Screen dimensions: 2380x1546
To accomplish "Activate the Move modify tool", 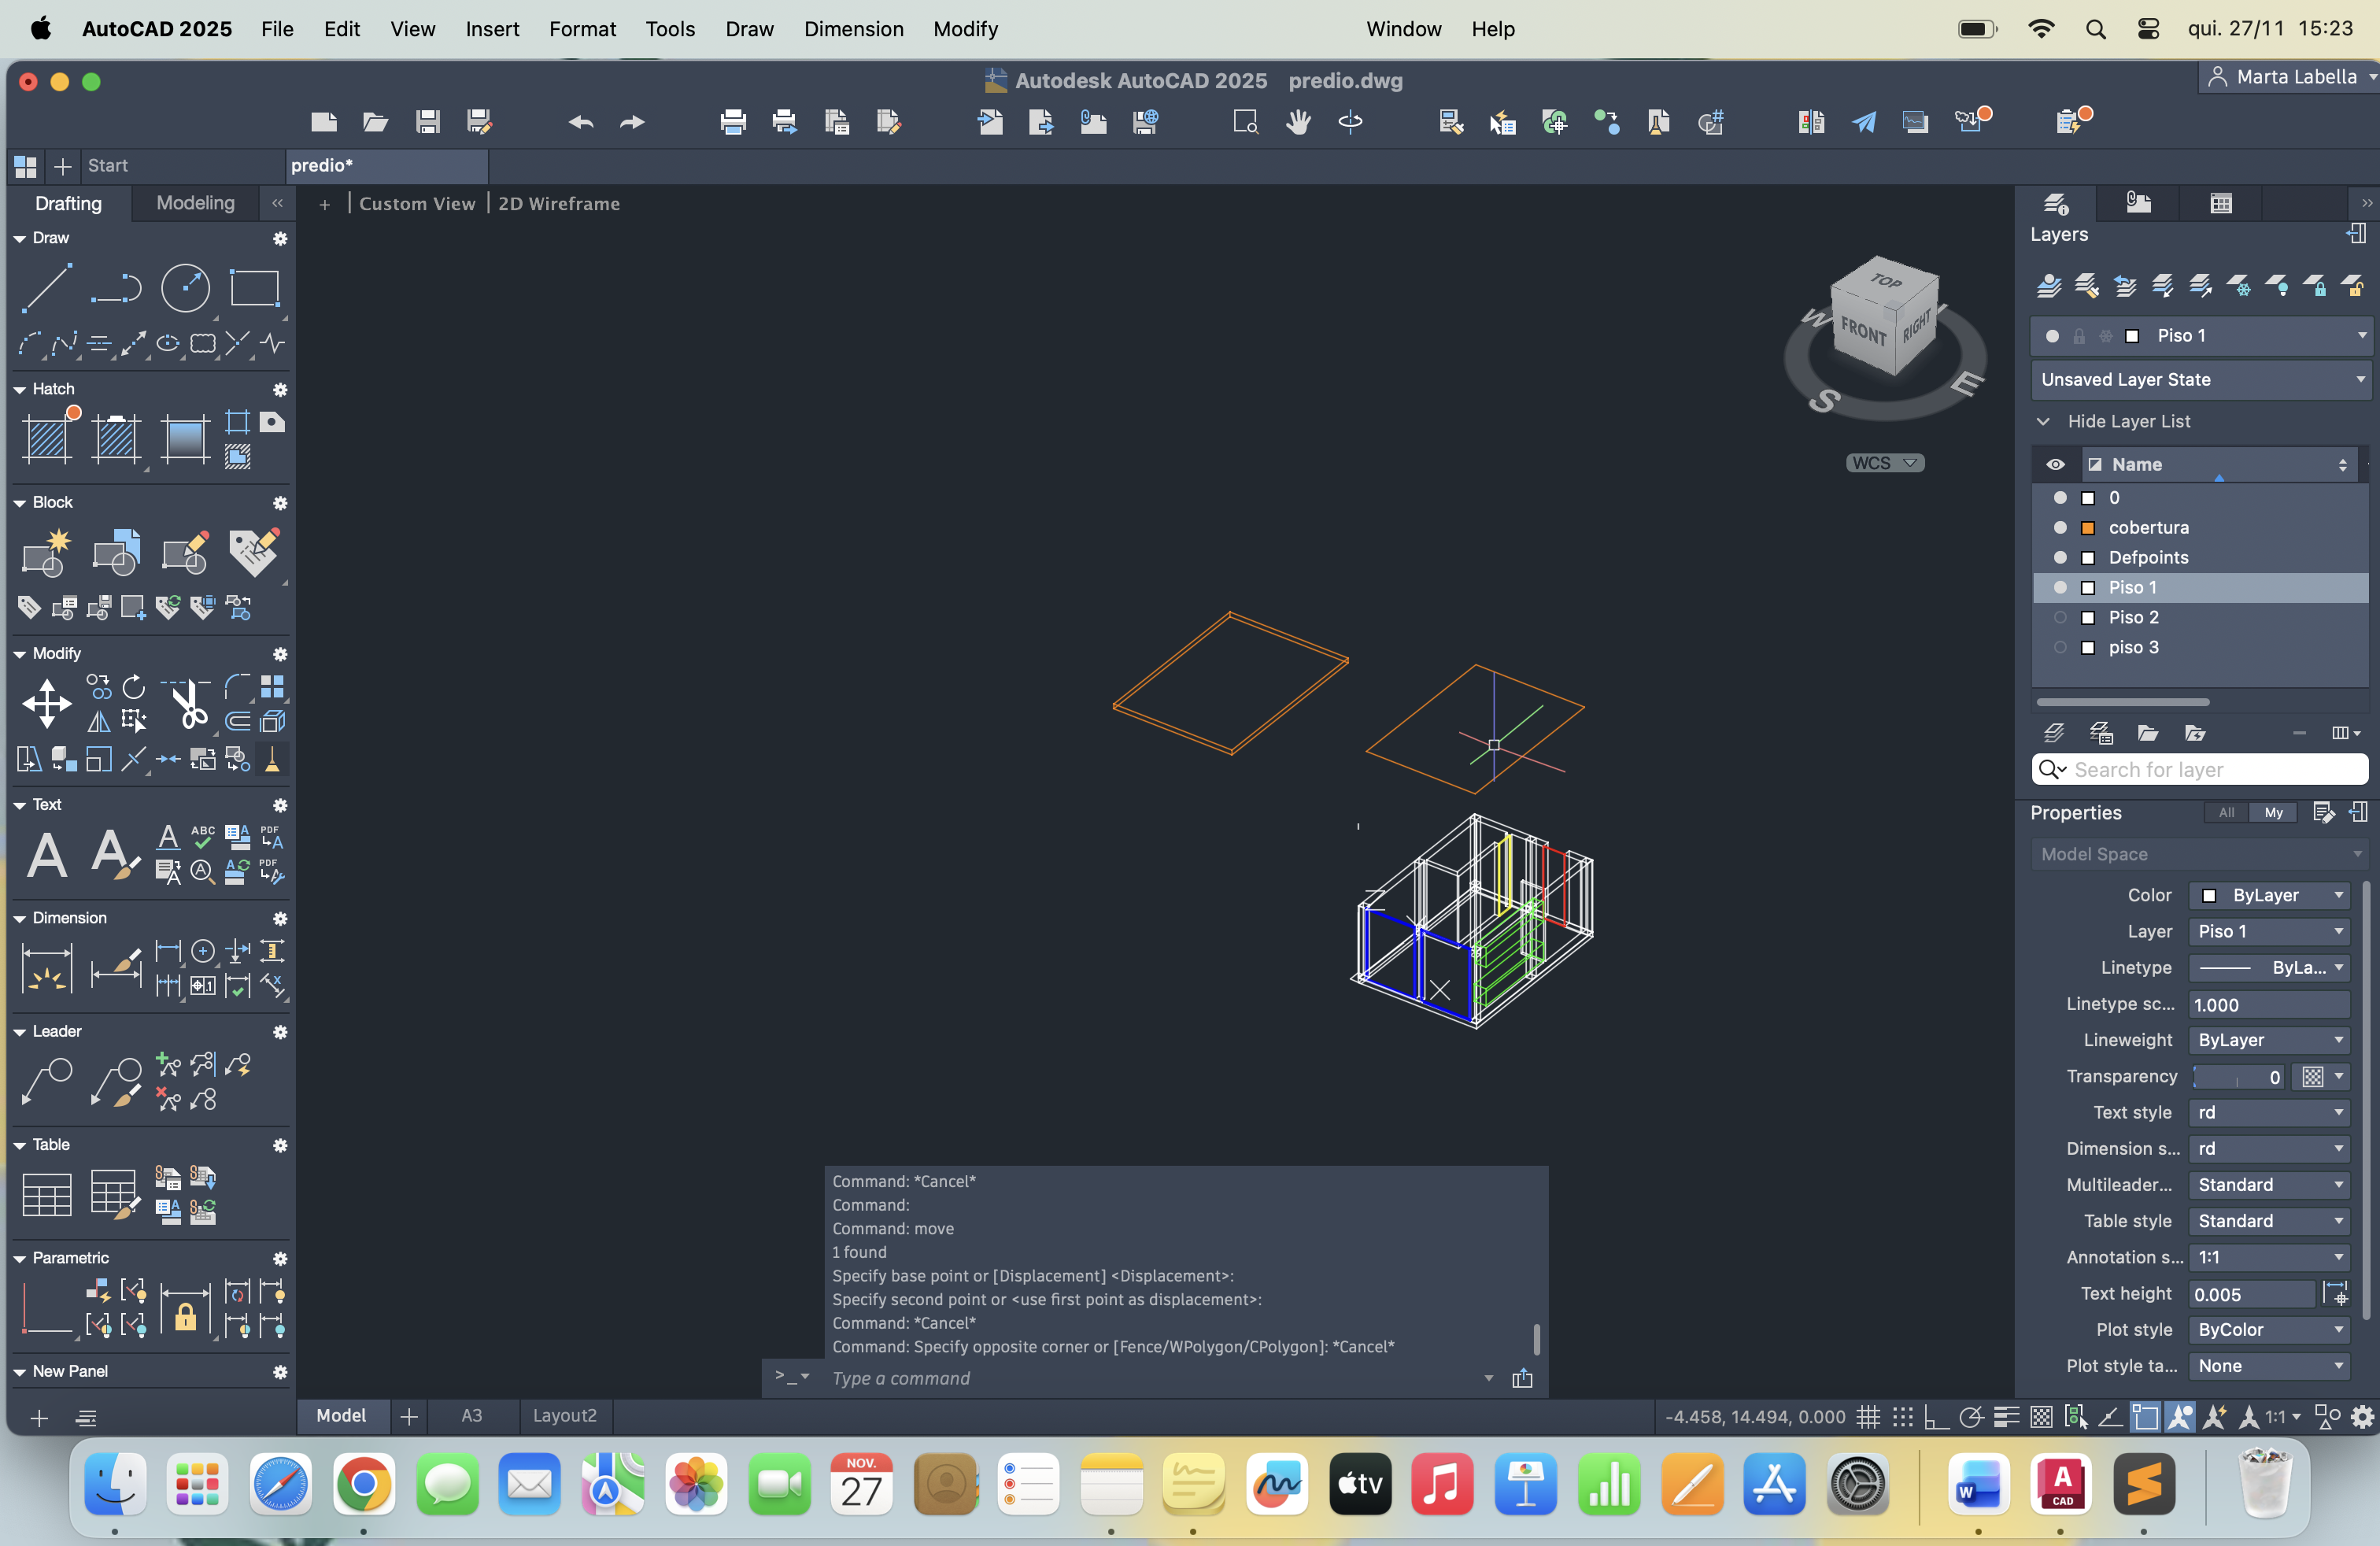I will point(46,703).
